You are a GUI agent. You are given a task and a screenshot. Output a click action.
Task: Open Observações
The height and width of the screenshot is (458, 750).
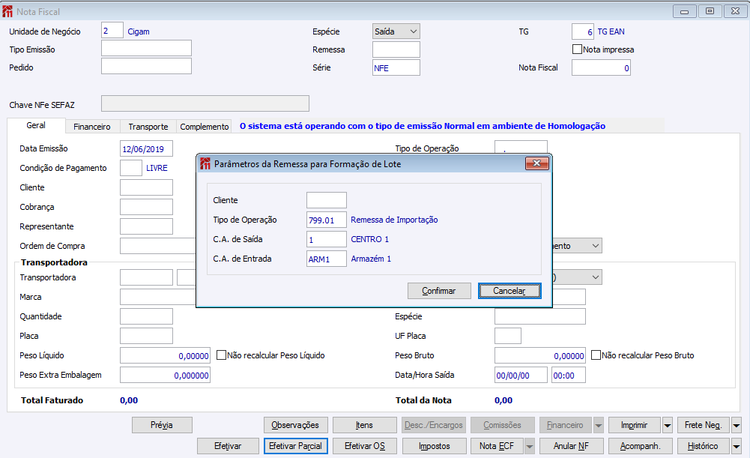click(x=295, y=425)
